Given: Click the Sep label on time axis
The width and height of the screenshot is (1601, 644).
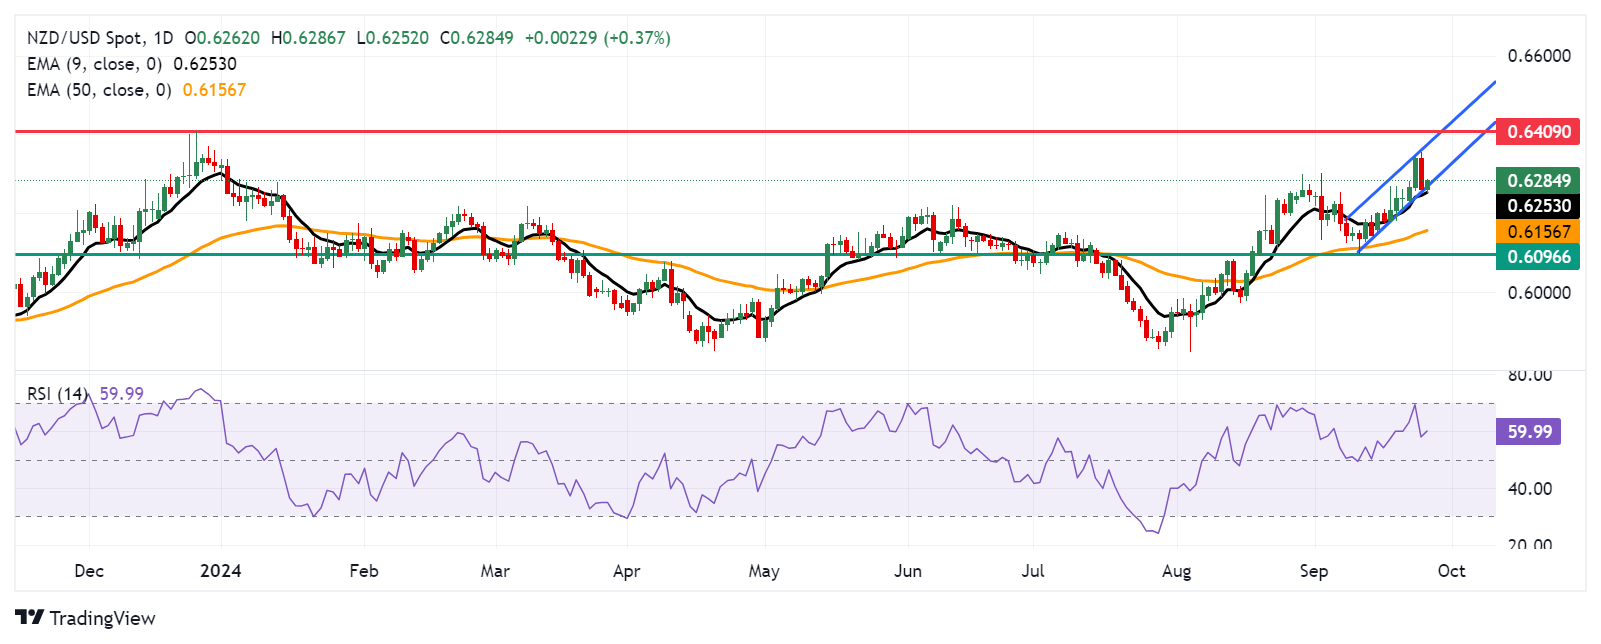Looking at the screenshot, I should 1313,571.
